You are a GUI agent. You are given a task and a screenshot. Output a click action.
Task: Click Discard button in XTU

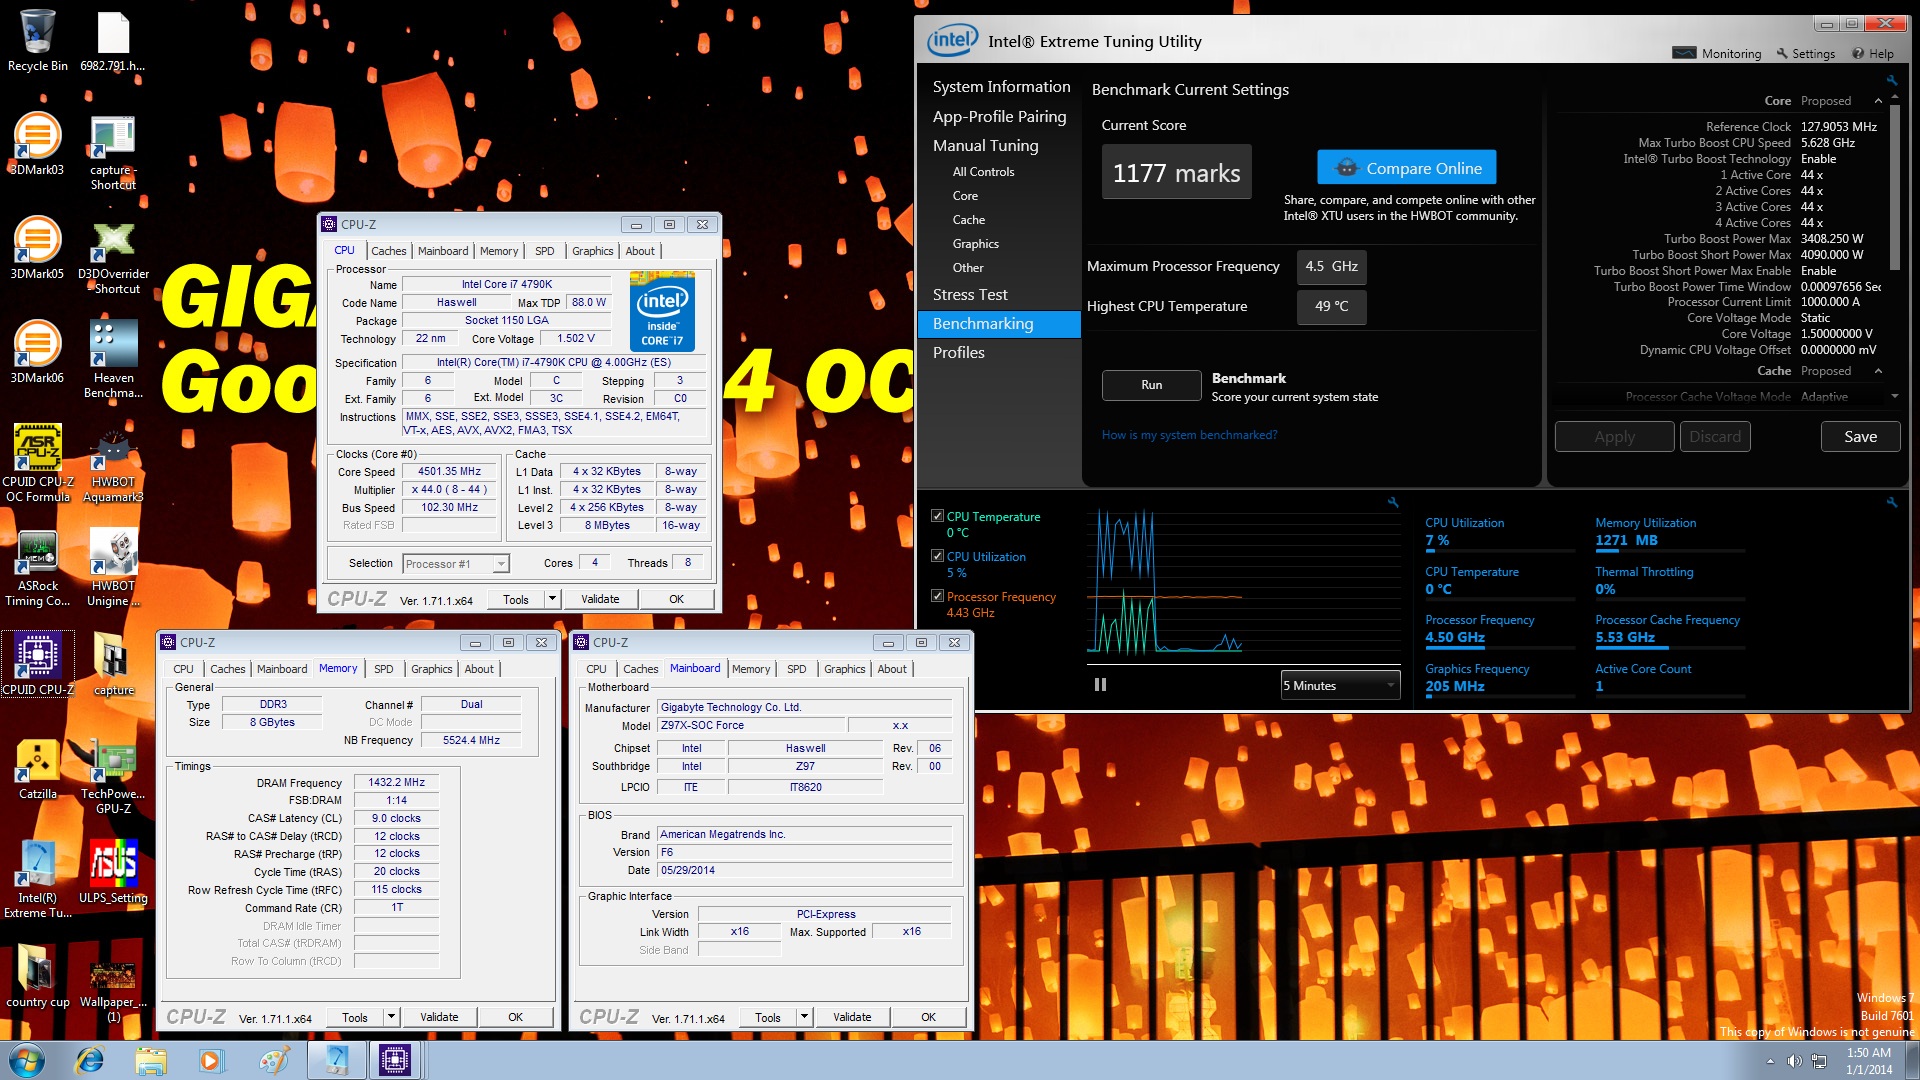(x=1715, y=437)
